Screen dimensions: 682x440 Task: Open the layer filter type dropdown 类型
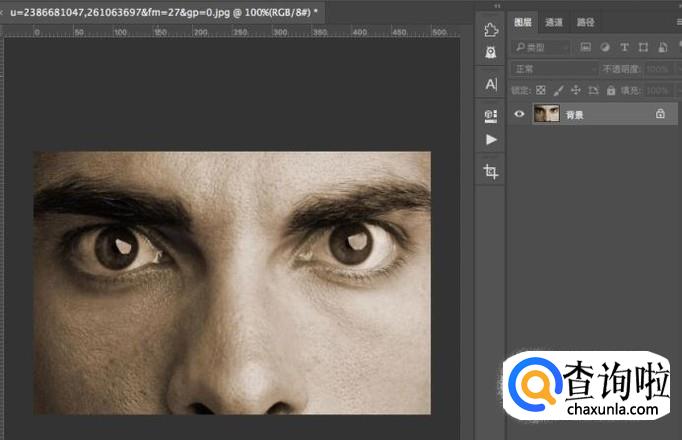tap(540, 47)
